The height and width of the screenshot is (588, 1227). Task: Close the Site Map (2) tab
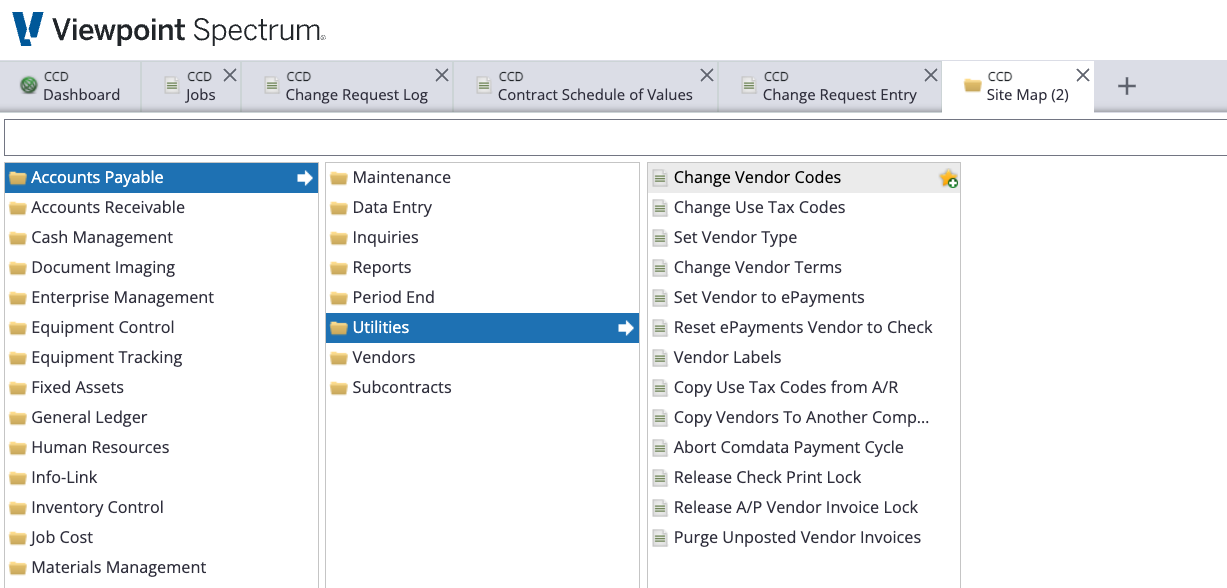tap(1082, 75)
